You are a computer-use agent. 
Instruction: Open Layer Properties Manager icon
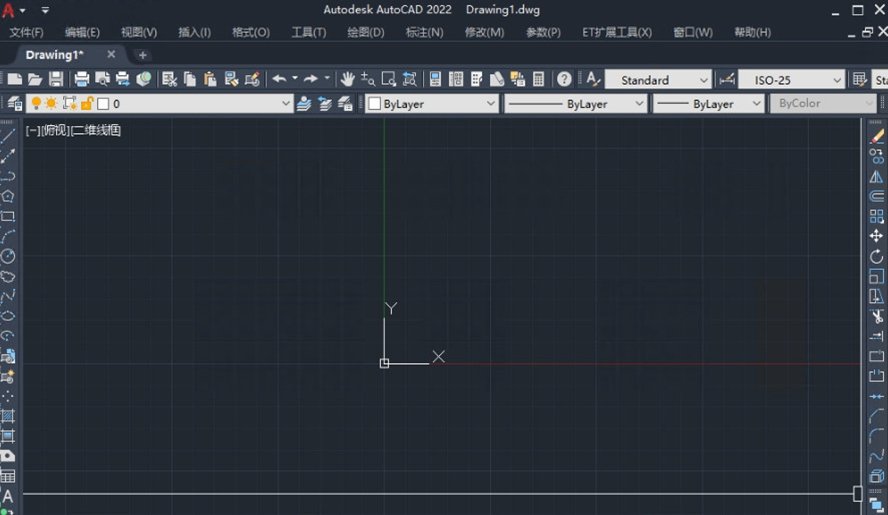pyautogui.click(x=15, y=104)
